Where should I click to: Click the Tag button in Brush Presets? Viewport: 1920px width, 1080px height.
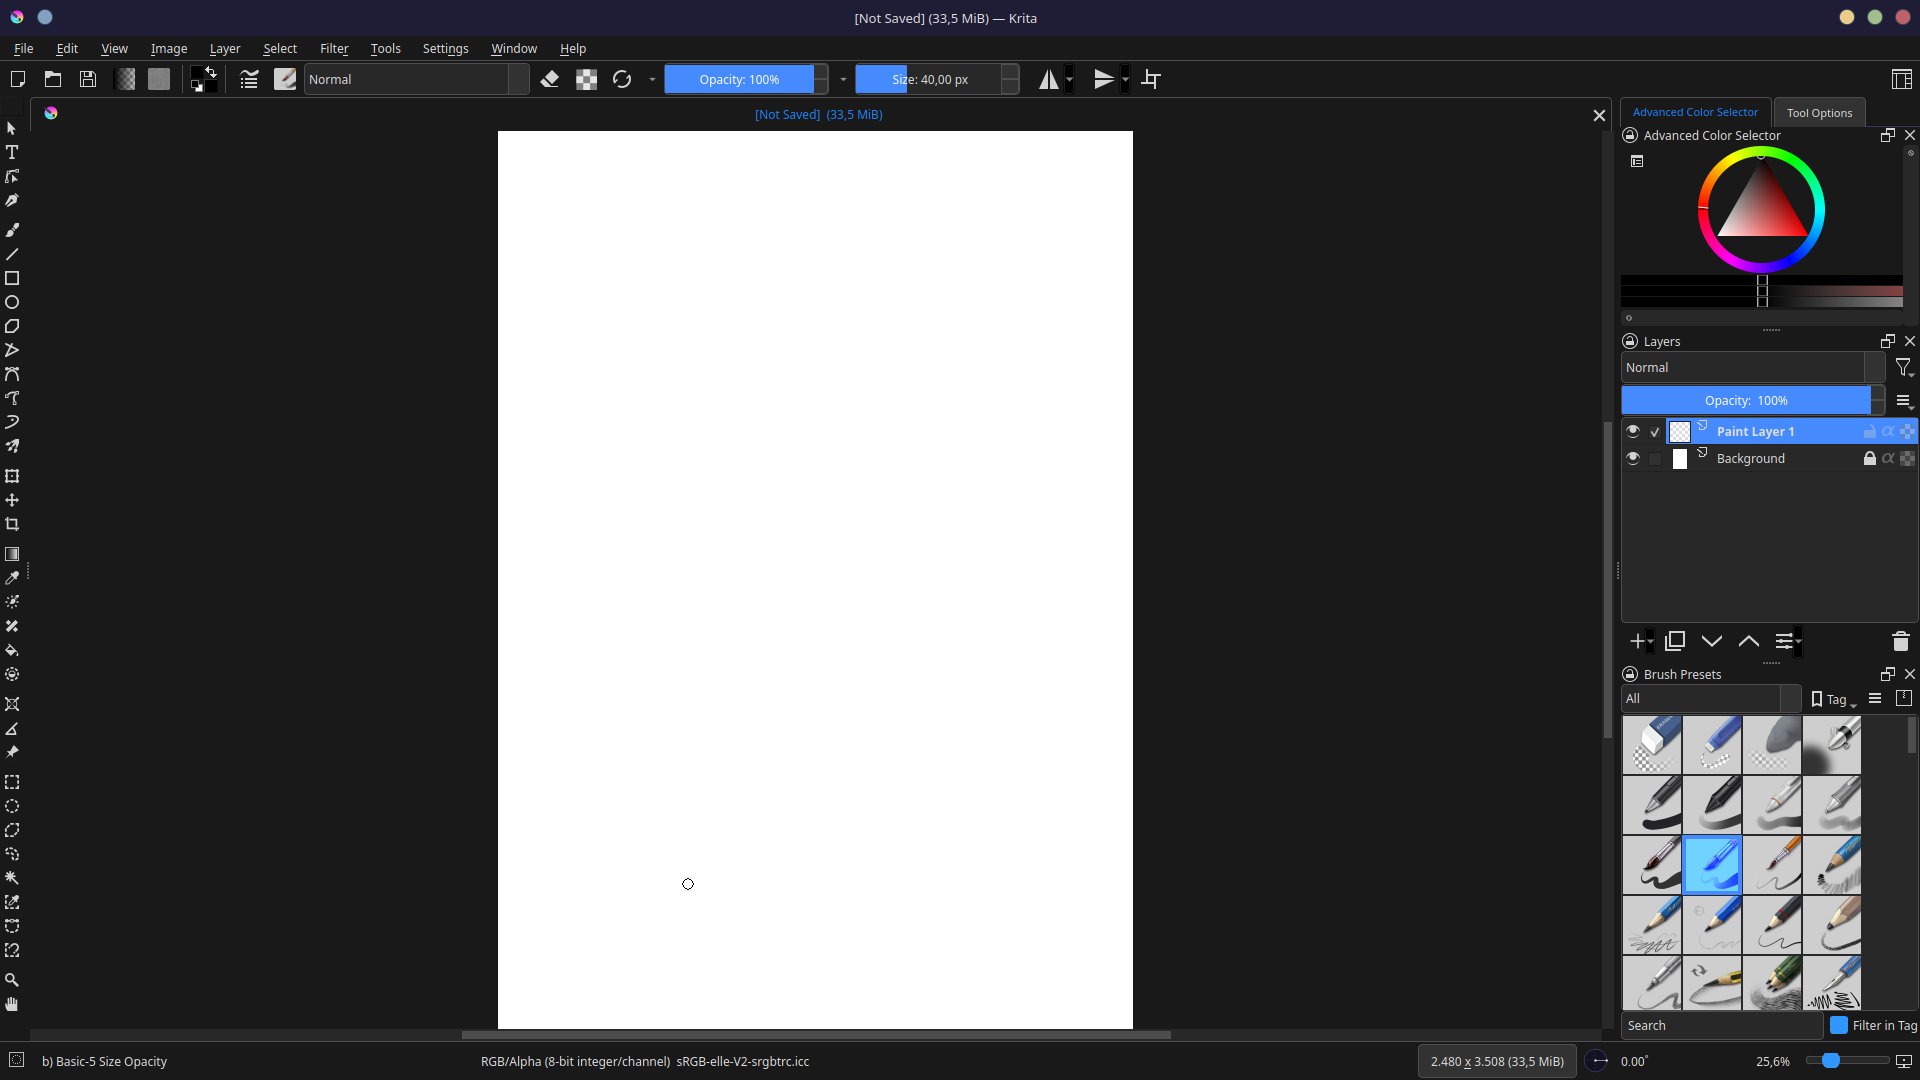point(1834,699)
